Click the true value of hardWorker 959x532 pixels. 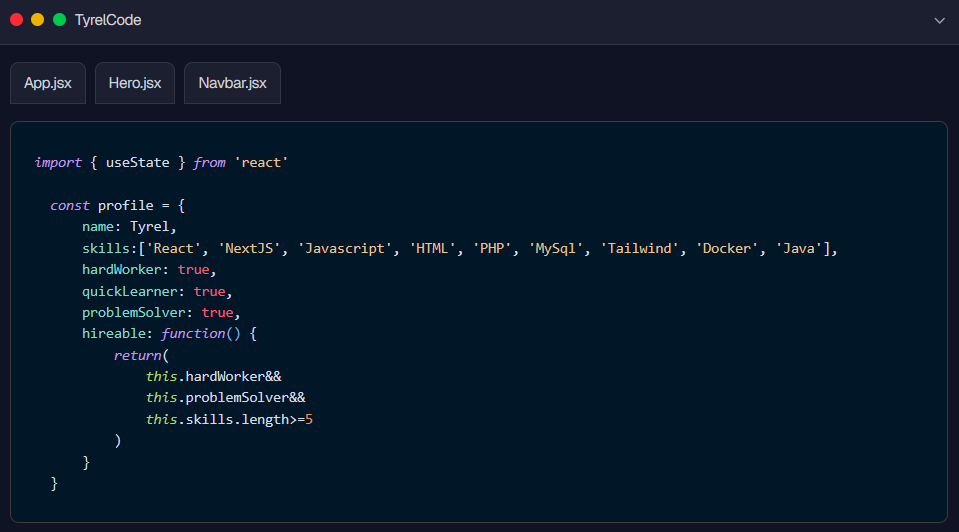pyautogui.click(x=193, y=270)
